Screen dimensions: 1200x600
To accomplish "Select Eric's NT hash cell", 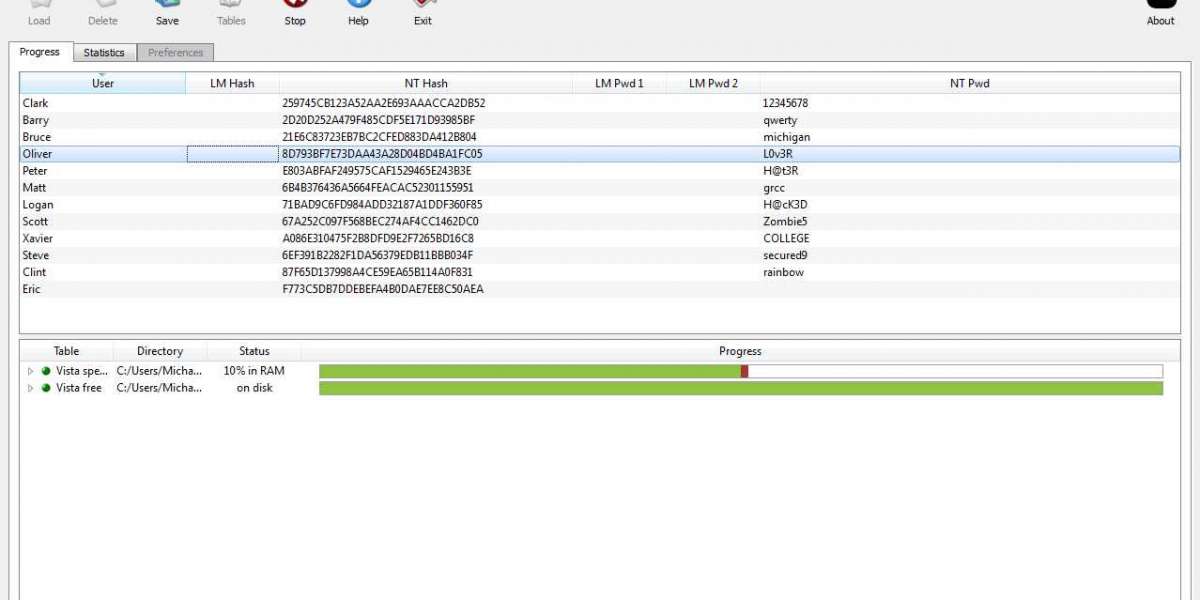I will 383,289.
